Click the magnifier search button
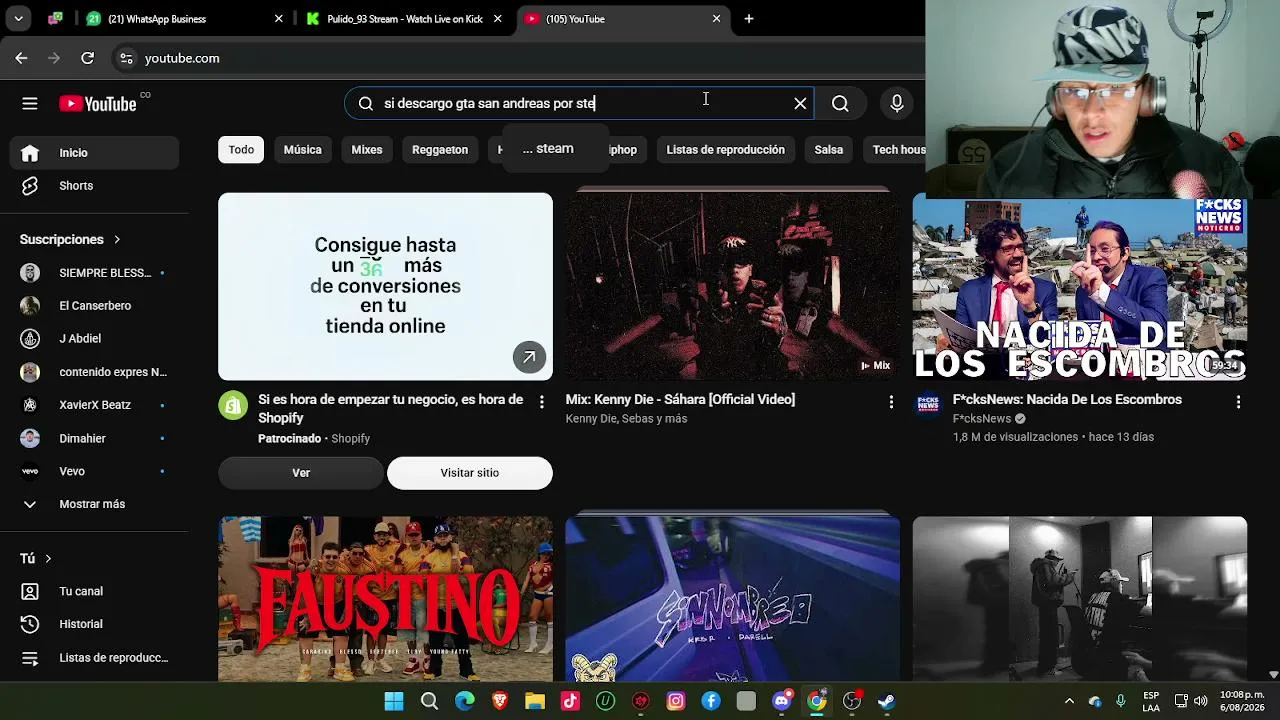The width and height of the screenshot is (1280, 720). coord(840,103)
